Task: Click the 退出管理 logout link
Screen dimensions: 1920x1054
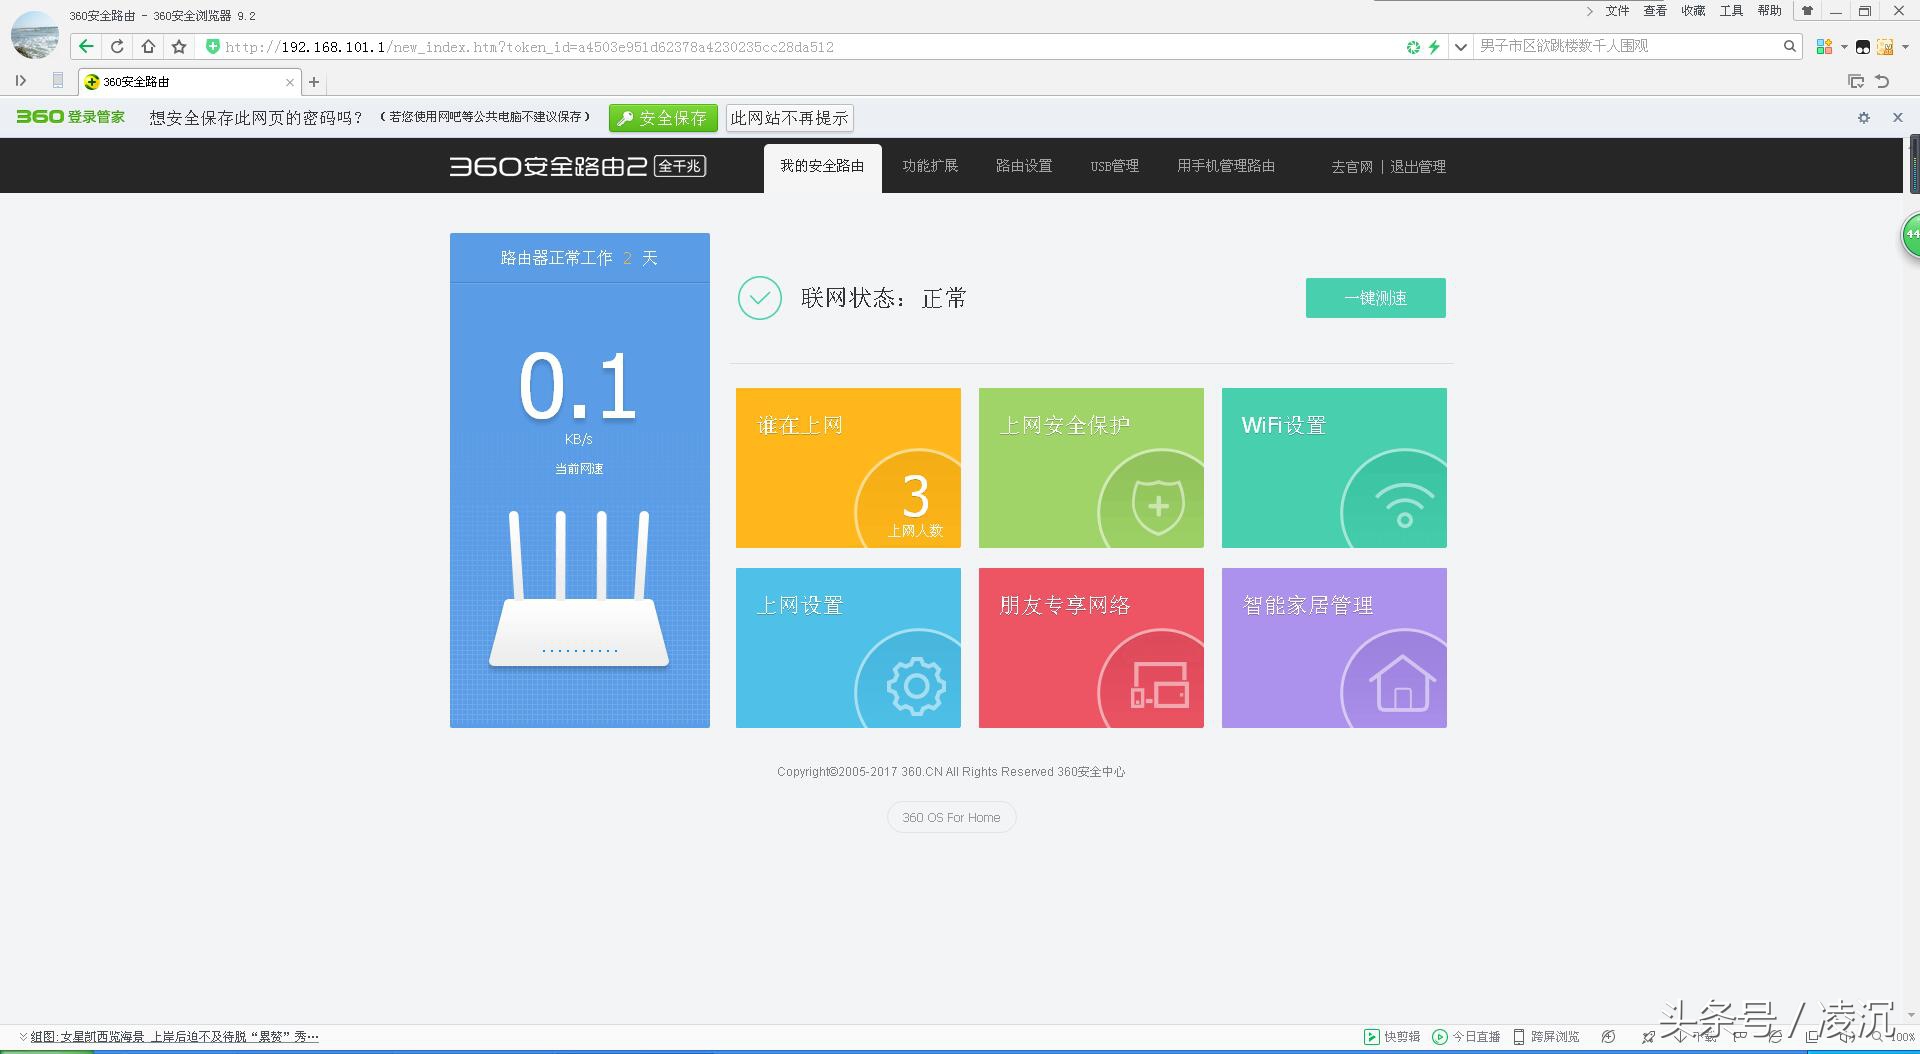Action: pos(1417,167)
